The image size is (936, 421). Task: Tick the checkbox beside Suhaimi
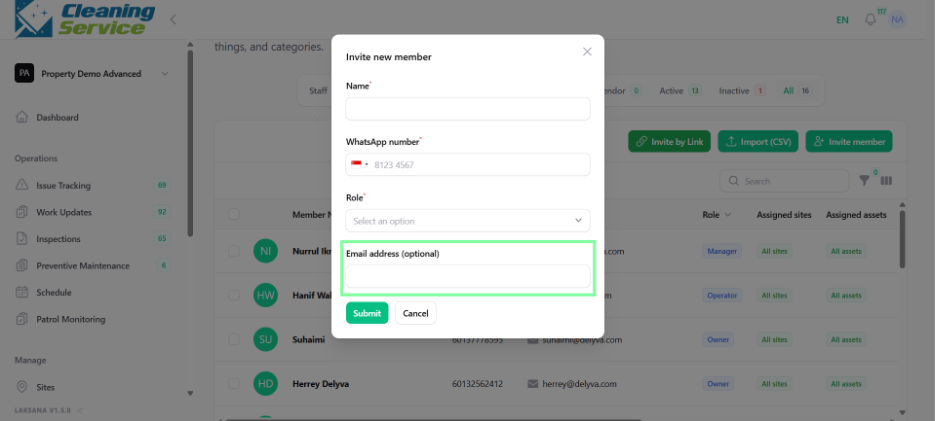(234, 339)
